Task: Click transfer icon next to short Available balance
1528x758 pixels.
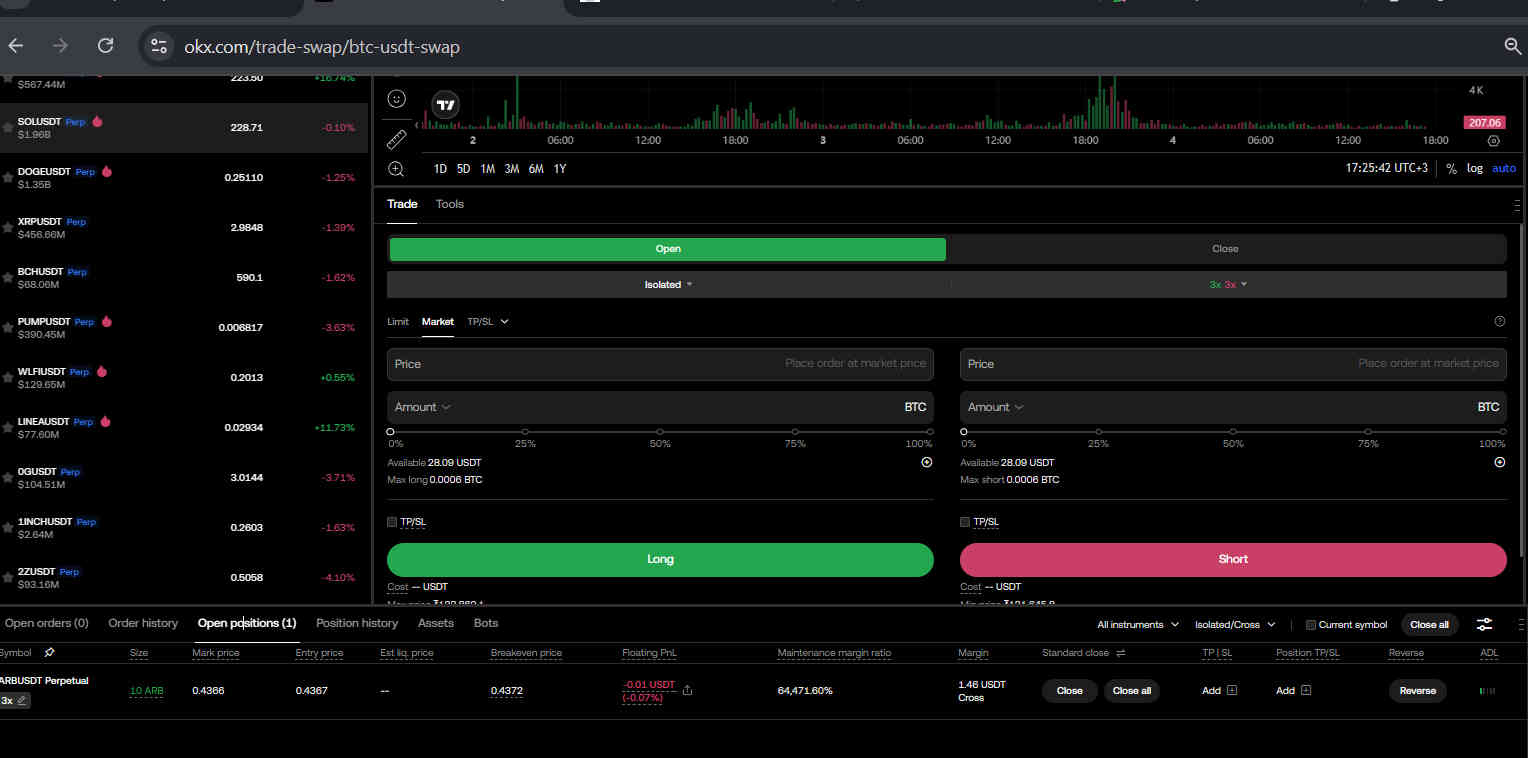Action: (1499, 463)
